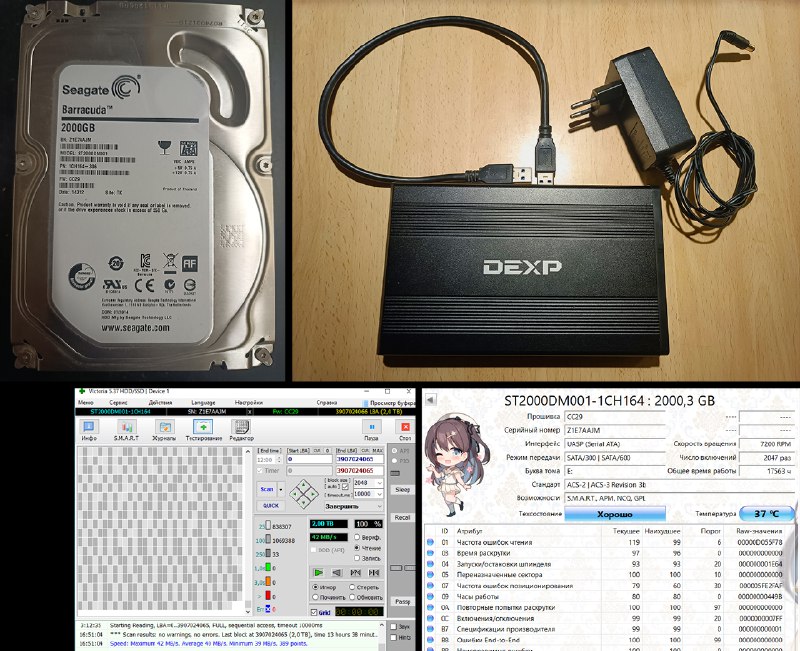800x651 pixels.
Task: Click the blue status dot for attribute 09
Action: [431, 596]
